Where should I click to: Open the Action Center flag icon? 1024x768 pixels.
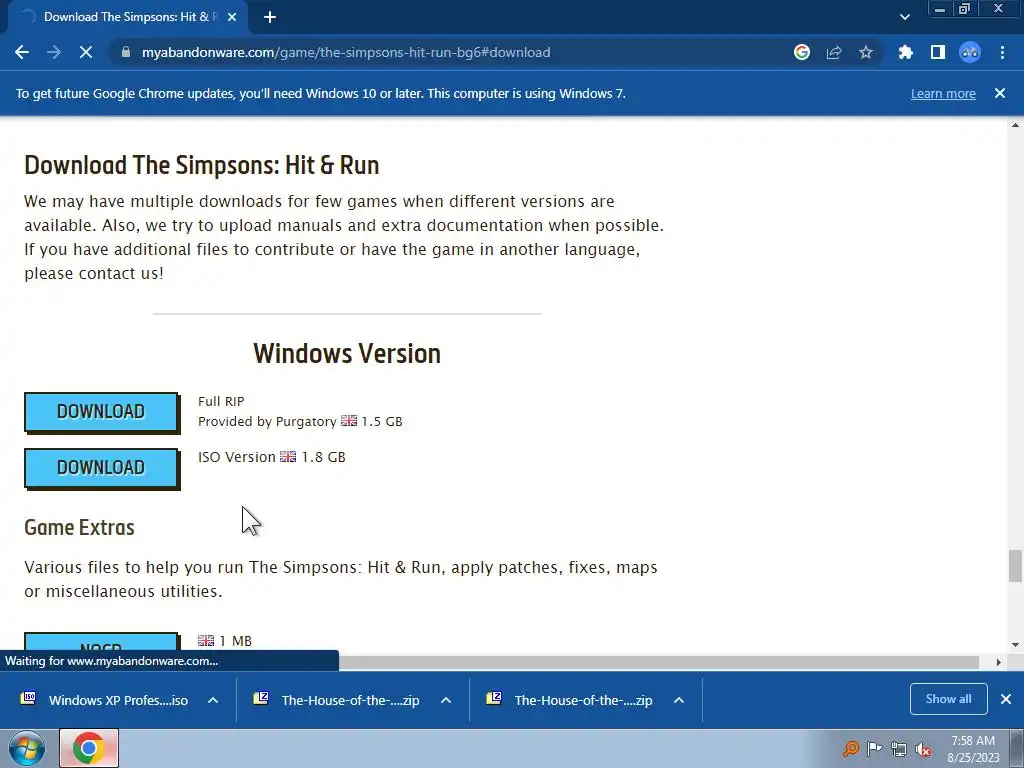pos(874,748)
